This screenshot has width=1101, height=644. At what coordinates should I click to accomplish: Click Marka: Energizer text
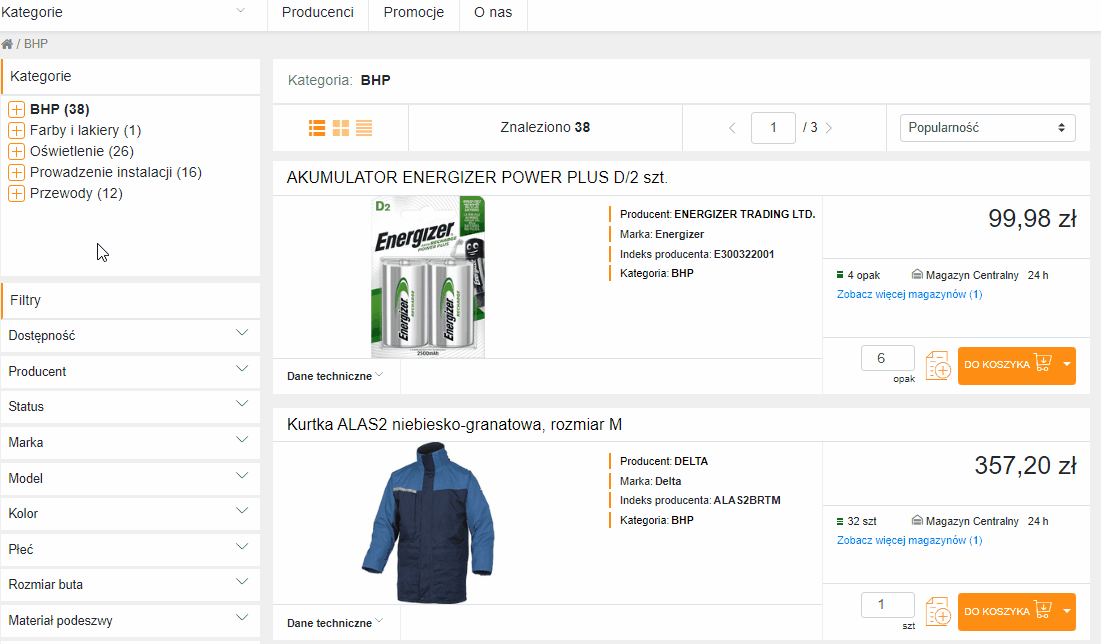tap(661, 235)
